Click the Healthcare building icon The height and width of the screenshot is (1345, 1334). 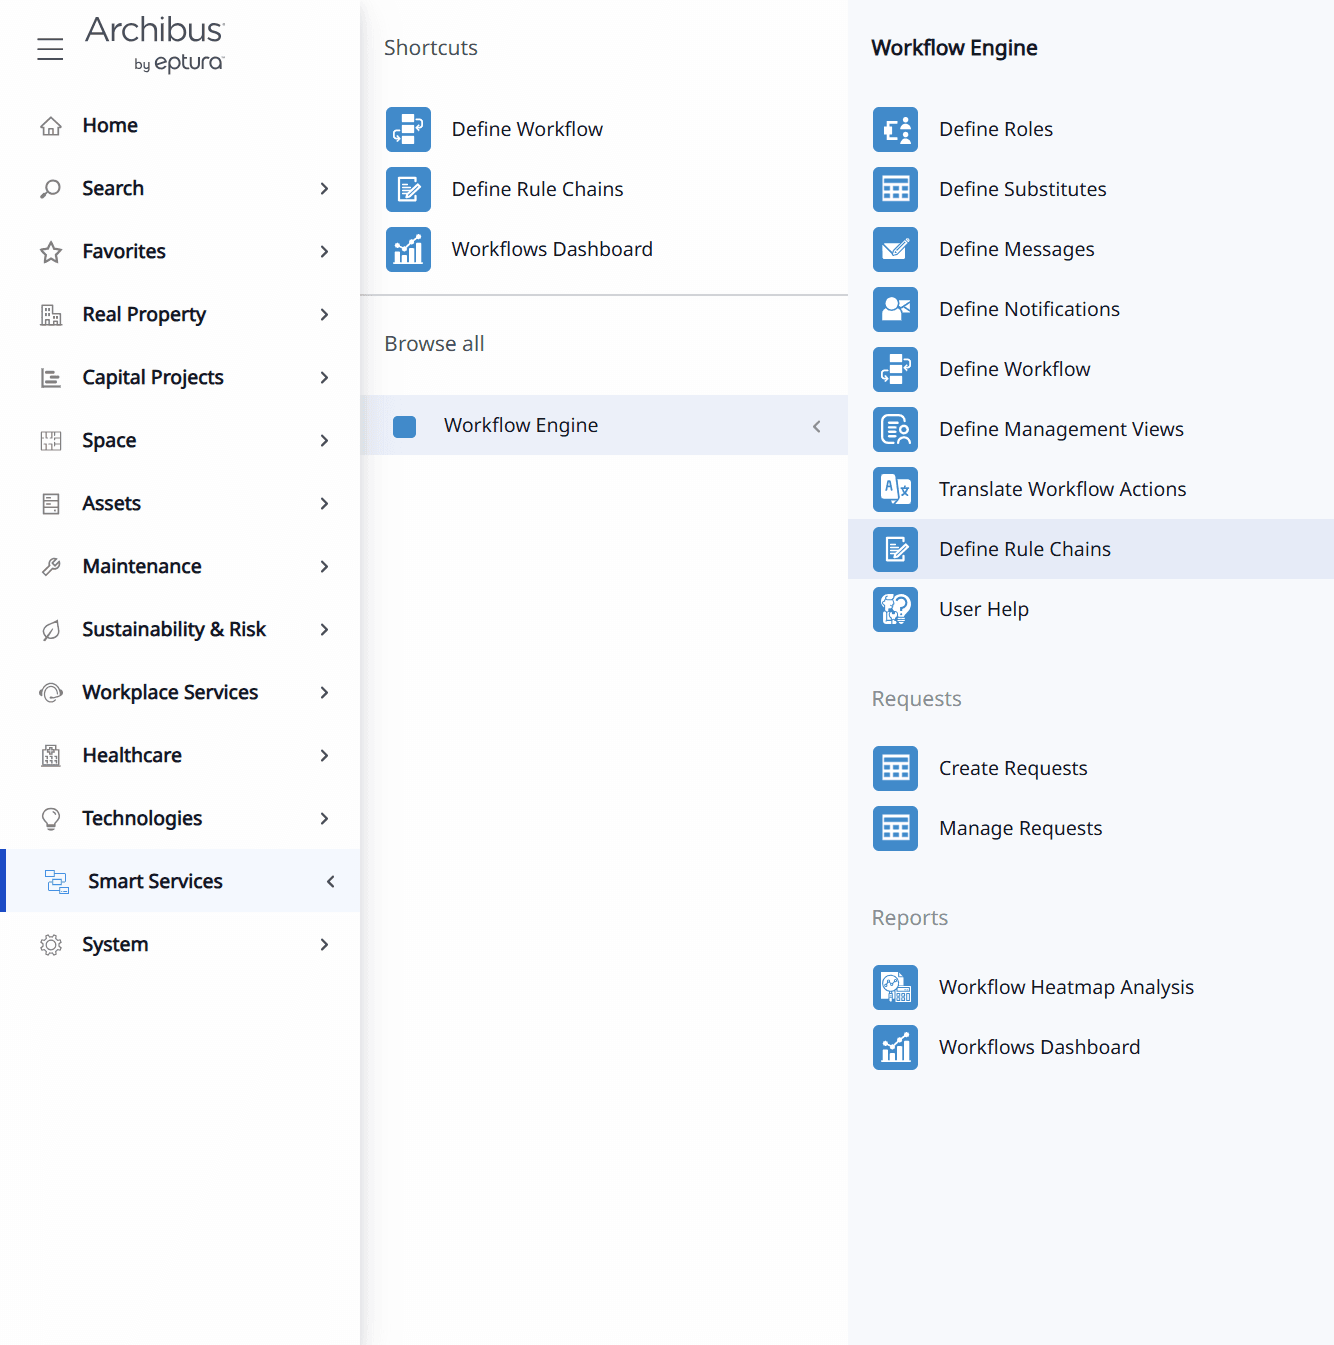(51, 756)
